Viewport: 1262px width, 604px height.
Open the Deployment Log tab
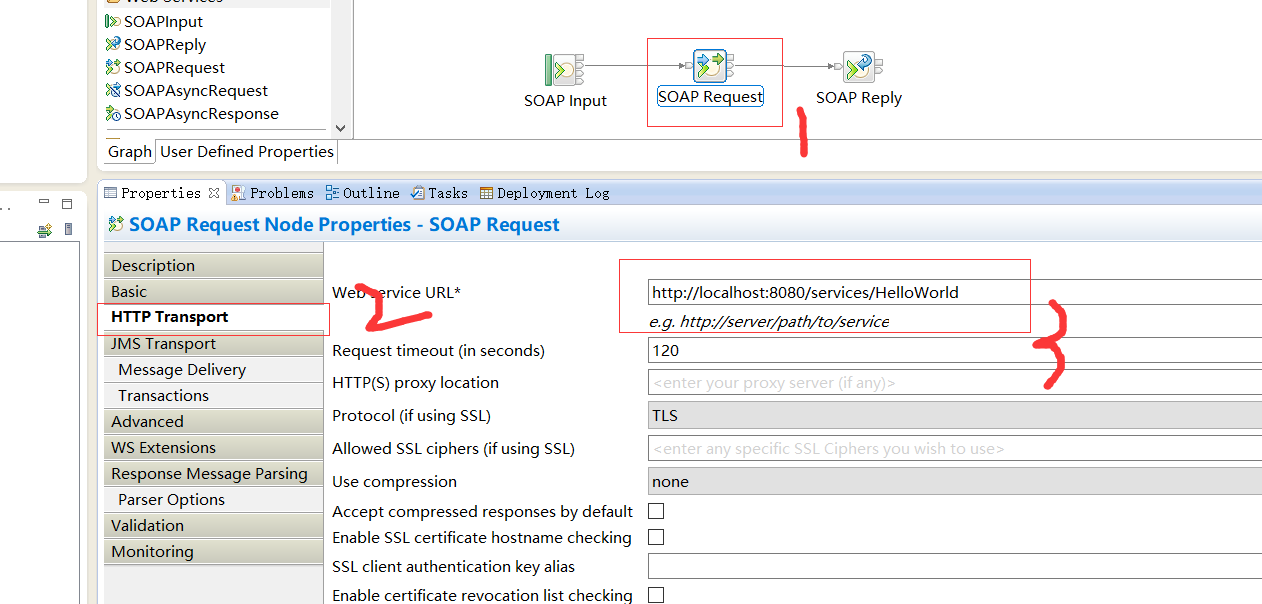545,193
